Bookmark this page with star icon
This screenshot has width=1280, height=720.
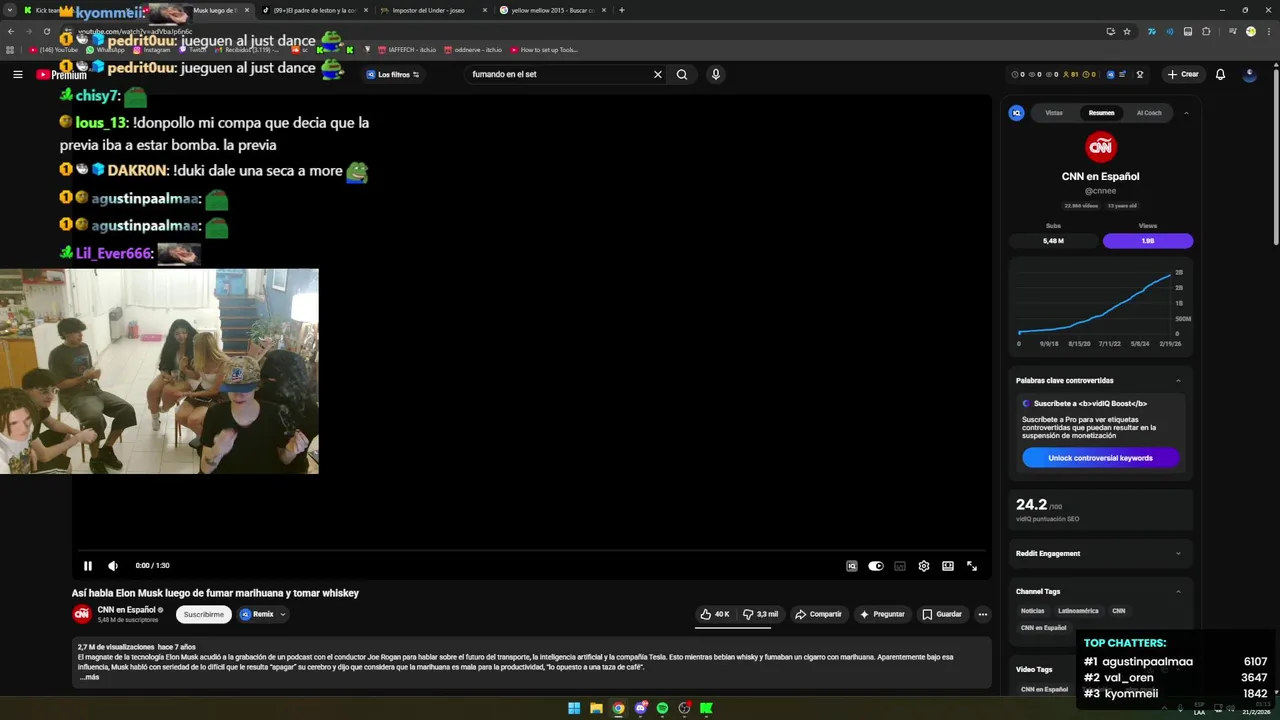tap(1127, 31)
